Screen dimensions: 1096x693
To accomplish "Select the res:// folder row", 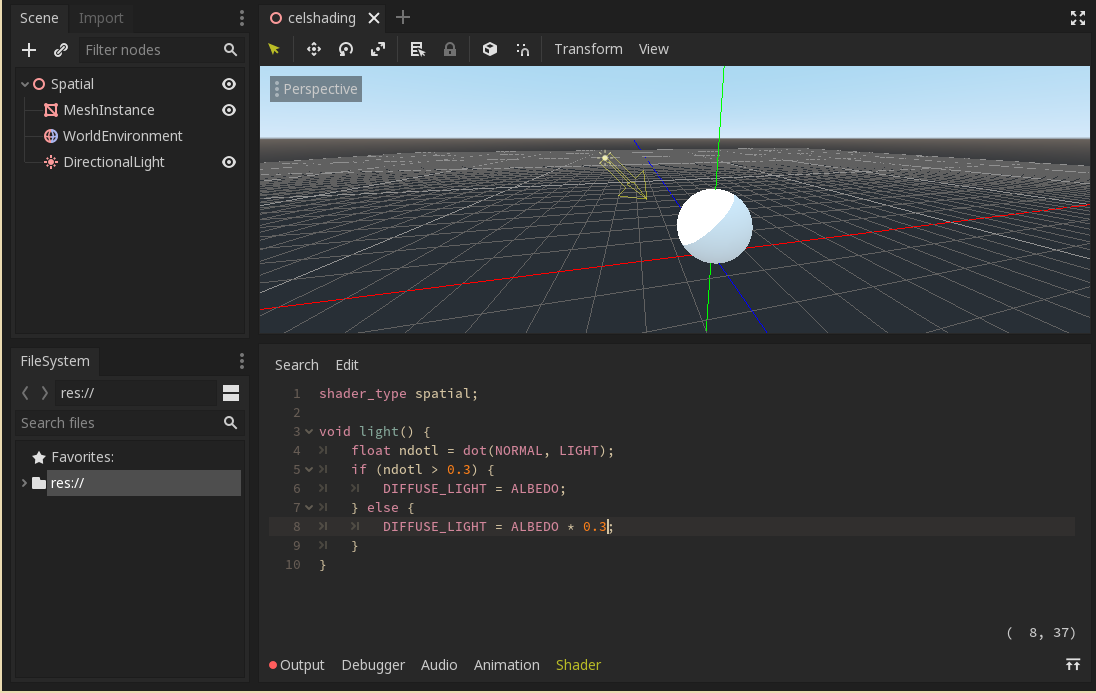I will pyautogui.click(x=143, y=483).
